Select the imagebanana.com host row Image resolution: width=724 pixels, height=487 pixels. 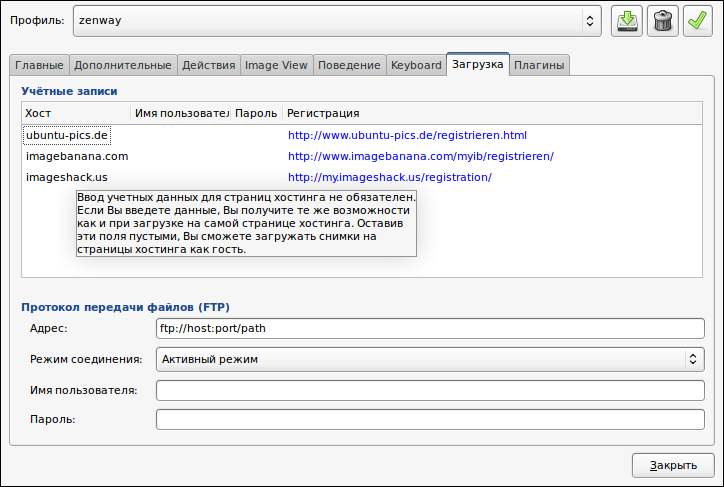[x=362, y=156]
